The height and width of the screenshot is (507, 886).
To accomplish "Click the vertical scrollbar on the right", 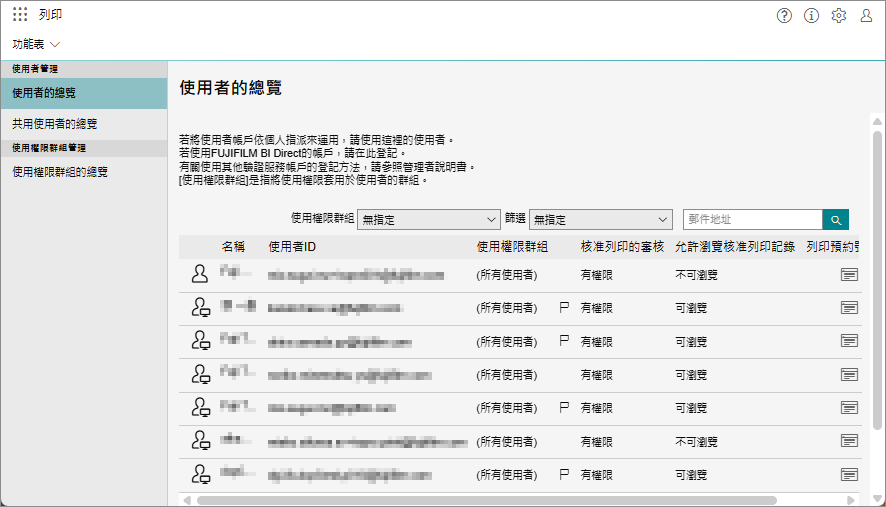I will (x=877, y=280).
